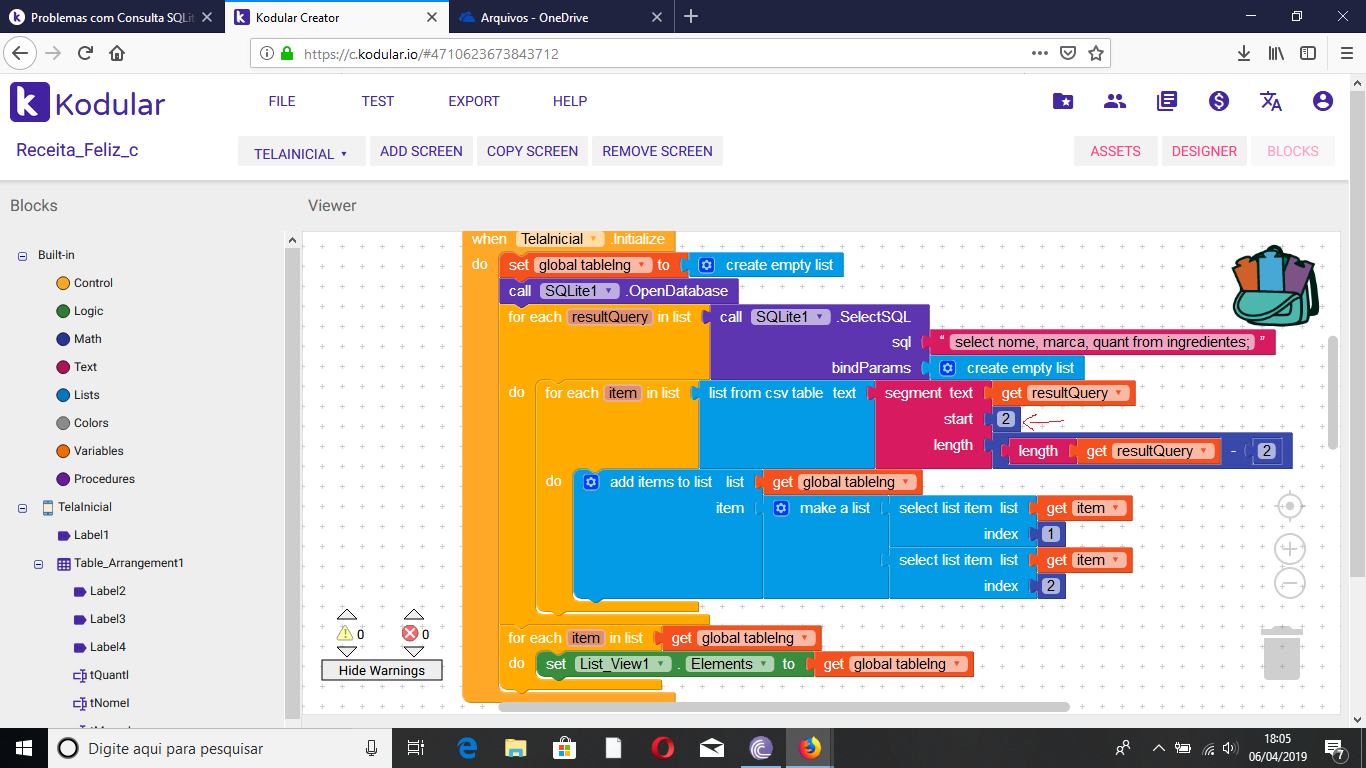Click the ADD SCREEN button
Screen dimensions: 1366x768
421,151
